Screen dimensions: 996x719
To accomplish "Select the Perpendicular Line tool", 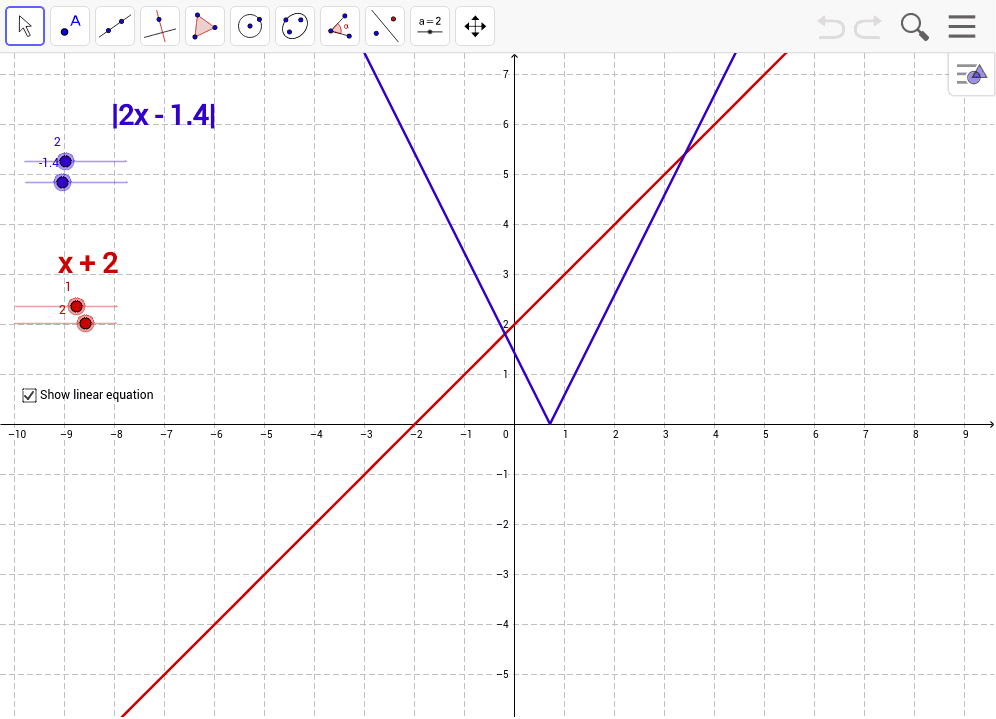I will [160, 26].
